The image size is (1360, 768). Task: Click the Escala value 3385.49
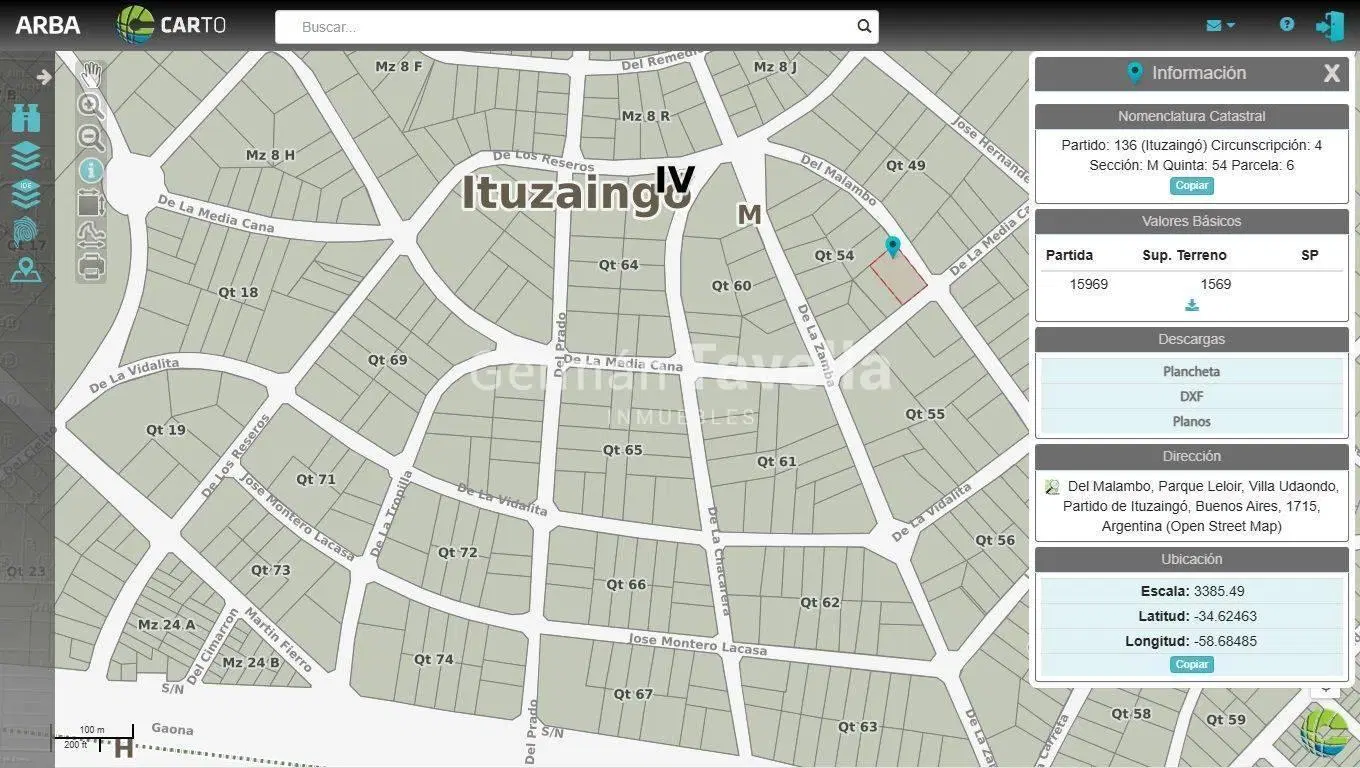1219,591
